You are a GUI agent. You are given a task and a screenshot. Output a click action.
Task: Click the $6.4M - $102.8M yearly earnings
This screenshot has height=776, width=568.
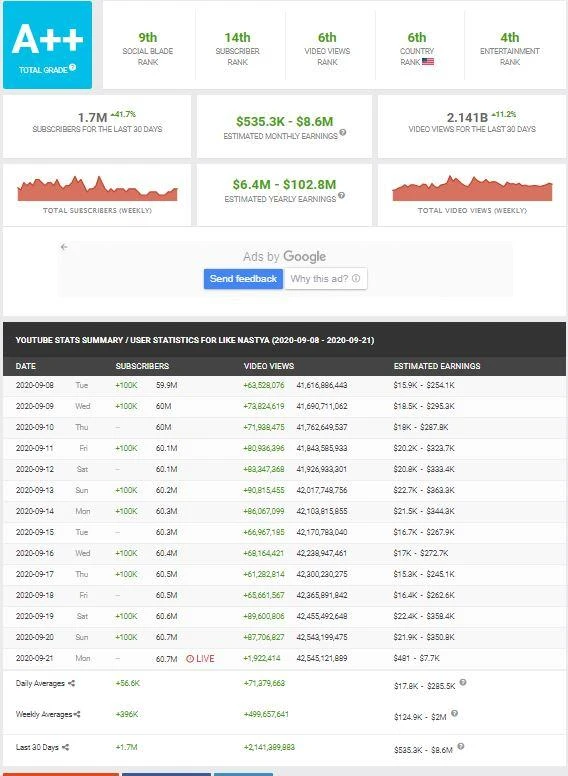coord(284,185)
